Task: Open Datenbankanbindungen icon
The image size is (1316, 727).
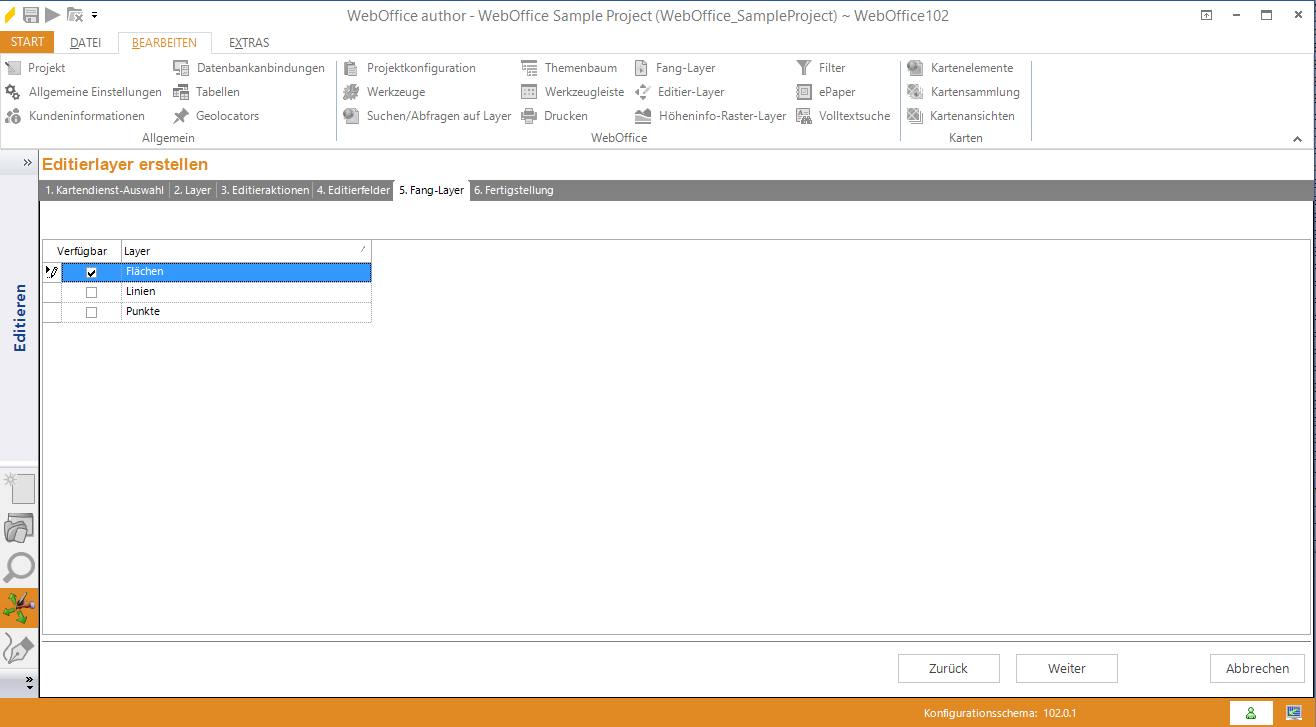Action: [181, 68]
